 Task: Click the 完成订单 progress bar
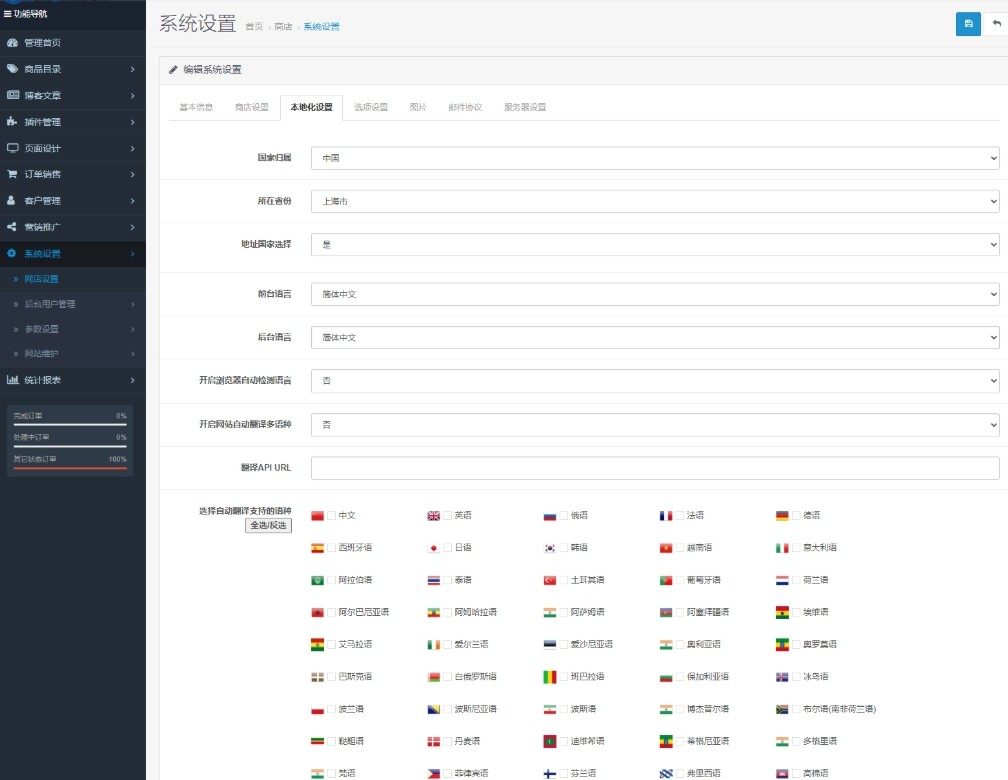(70, 424)
